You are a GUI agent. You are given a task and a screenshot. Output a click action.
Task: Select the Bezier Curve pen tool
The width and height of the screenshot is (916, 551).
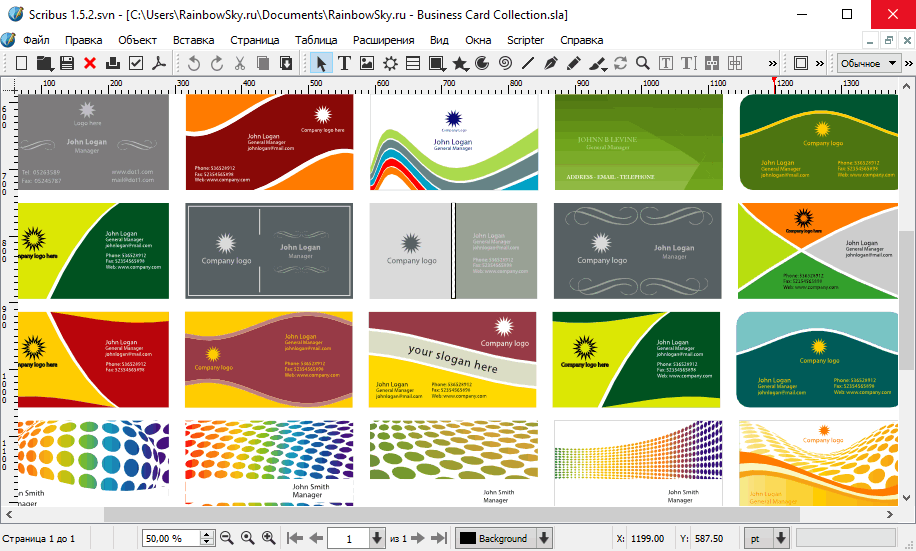coord(551,63)
